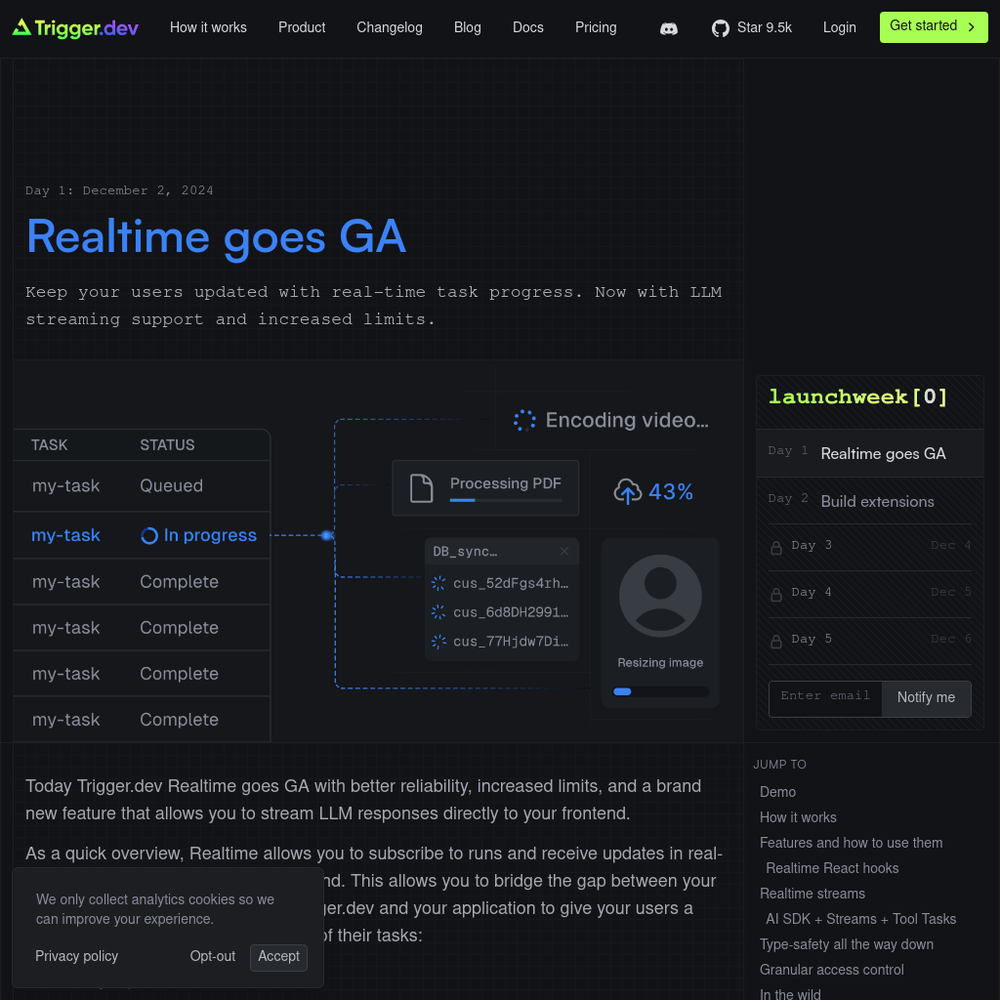Image resolution: width=1000 pixels, height=1000 pixels.
Task: Select Day 2 Build extensions
Action: coord(870,501)
